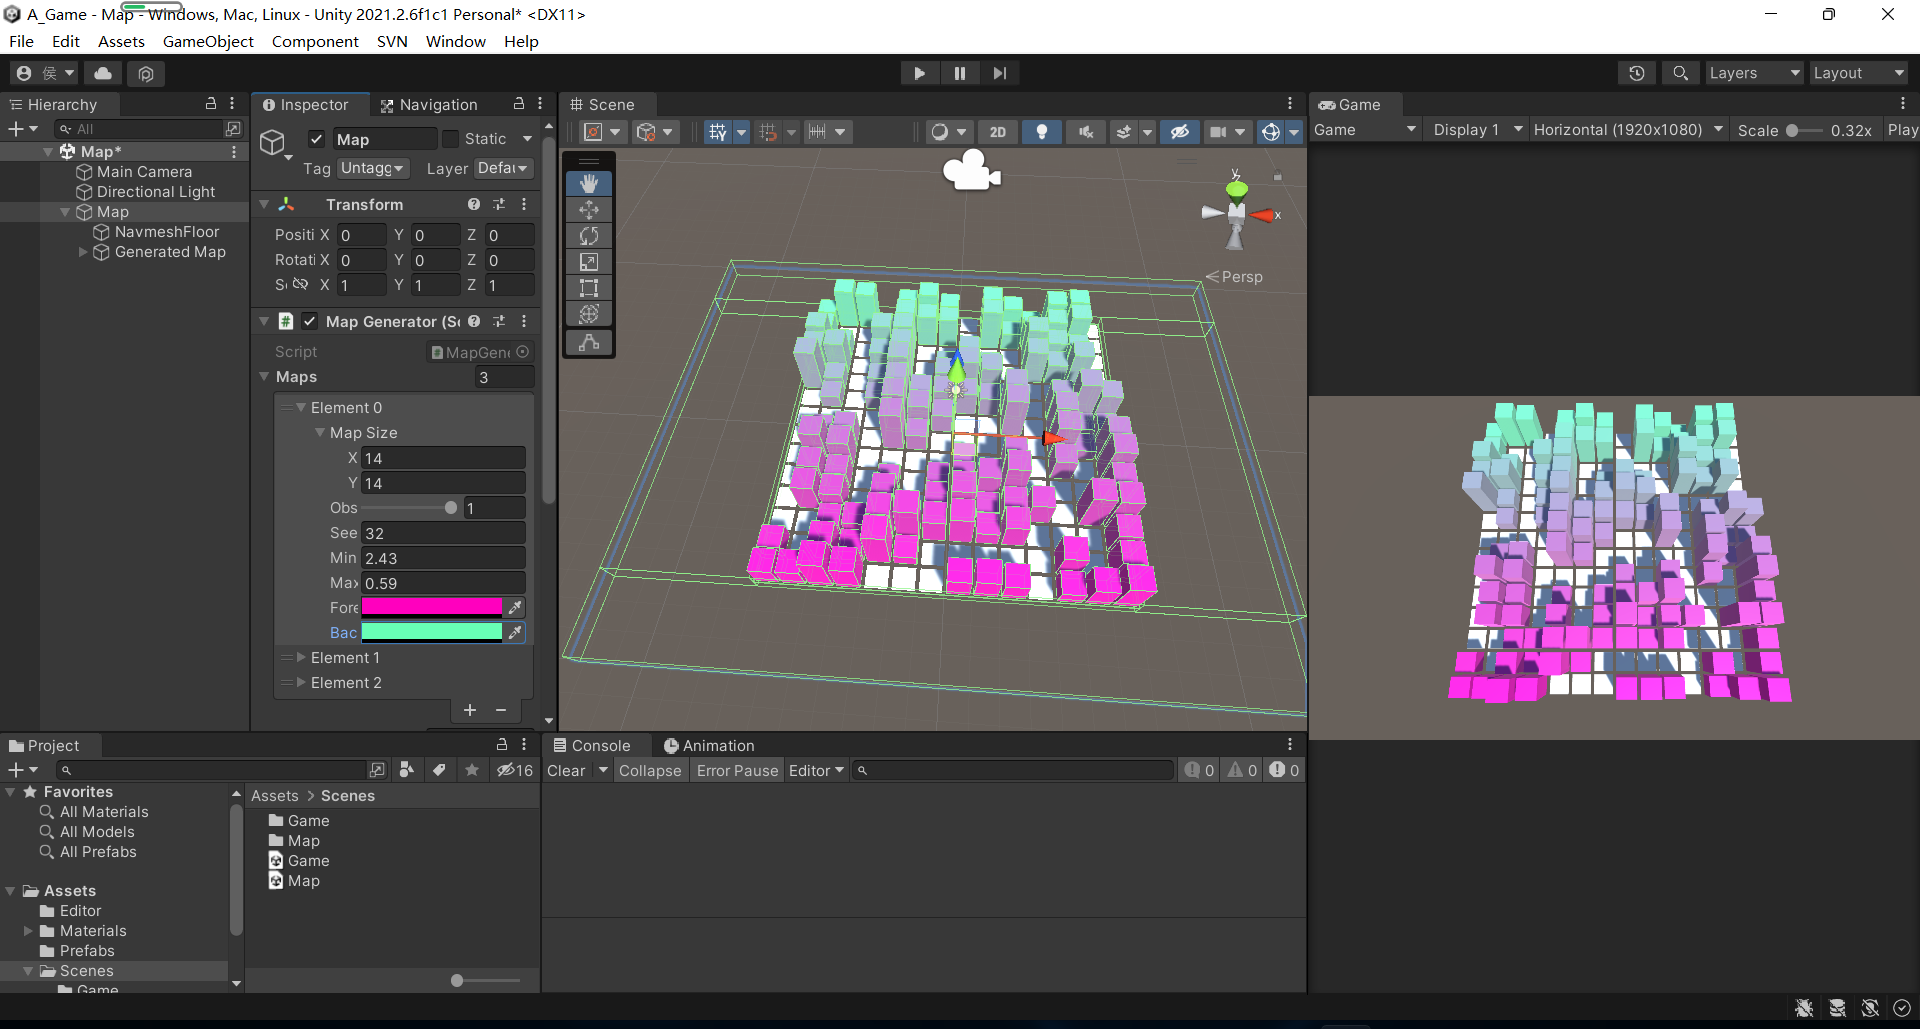Screen dimensions: 1920x1029
Task: Pick Background colour with eyedropper
Action: [515, 632]
